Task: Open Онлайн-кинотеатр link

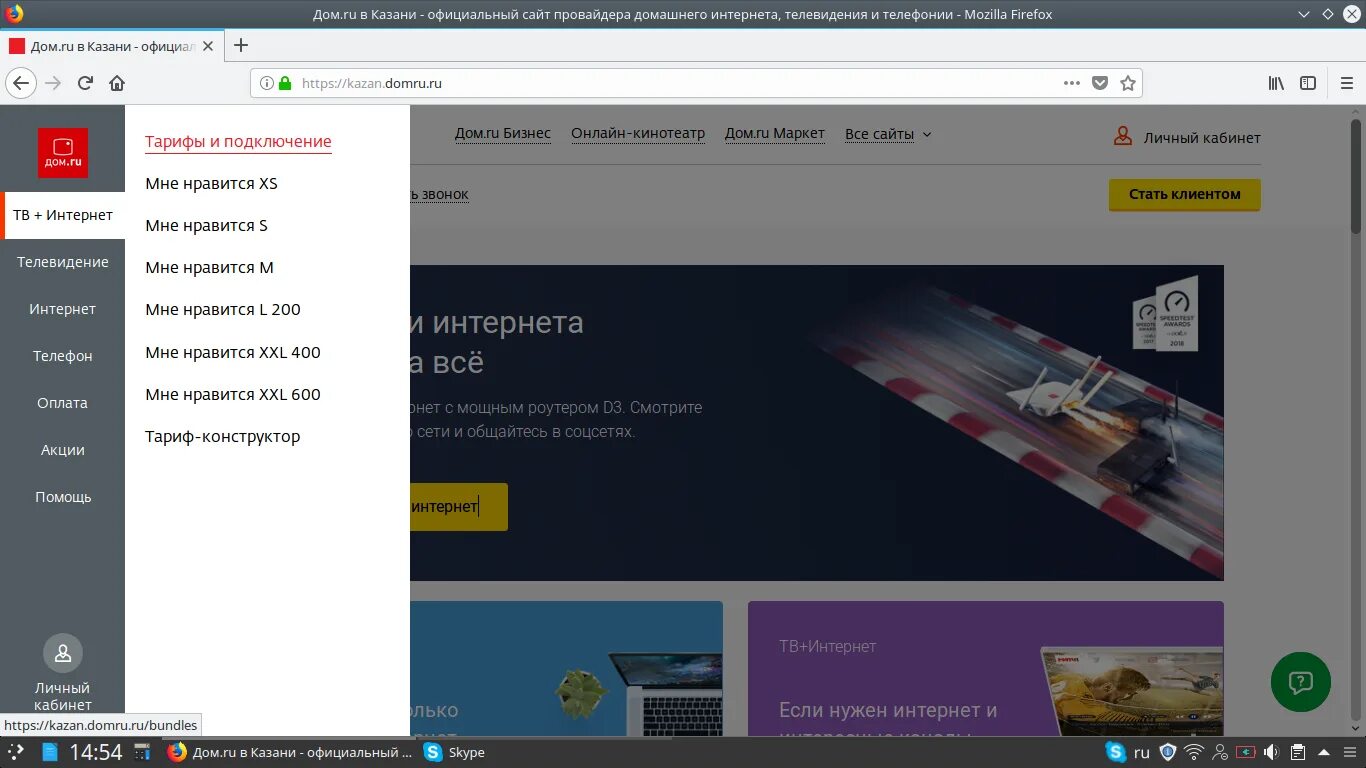Action: (638, 134)
